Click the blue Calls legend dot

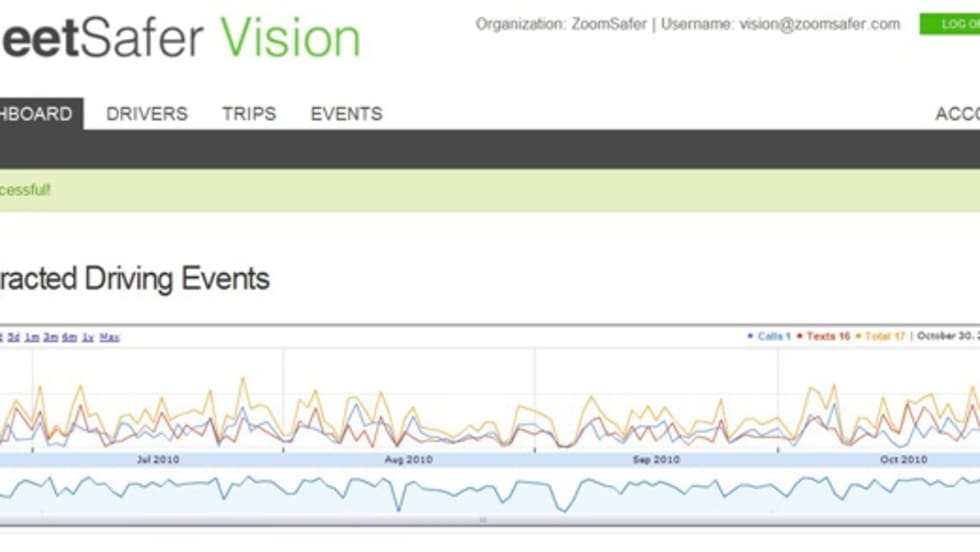(750, 336)
